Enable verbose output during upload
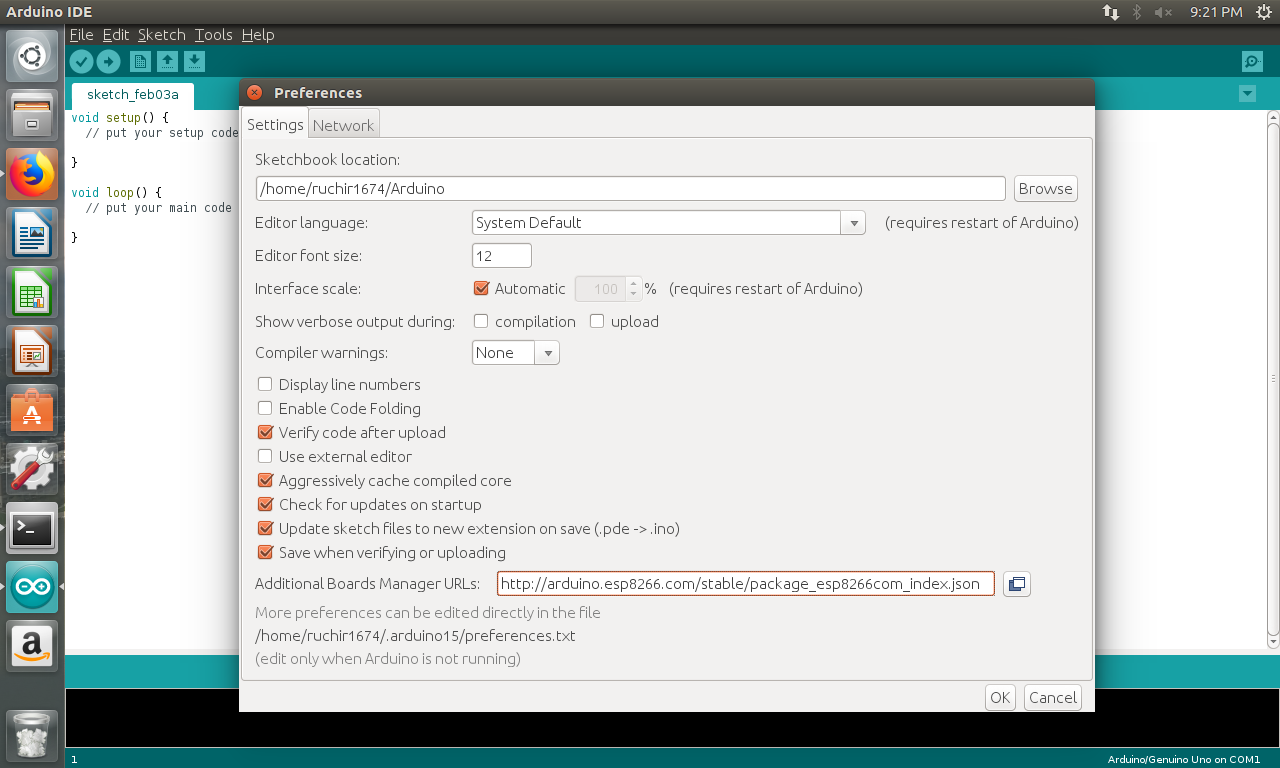The image size is (1280, 768). coord(597,322)
